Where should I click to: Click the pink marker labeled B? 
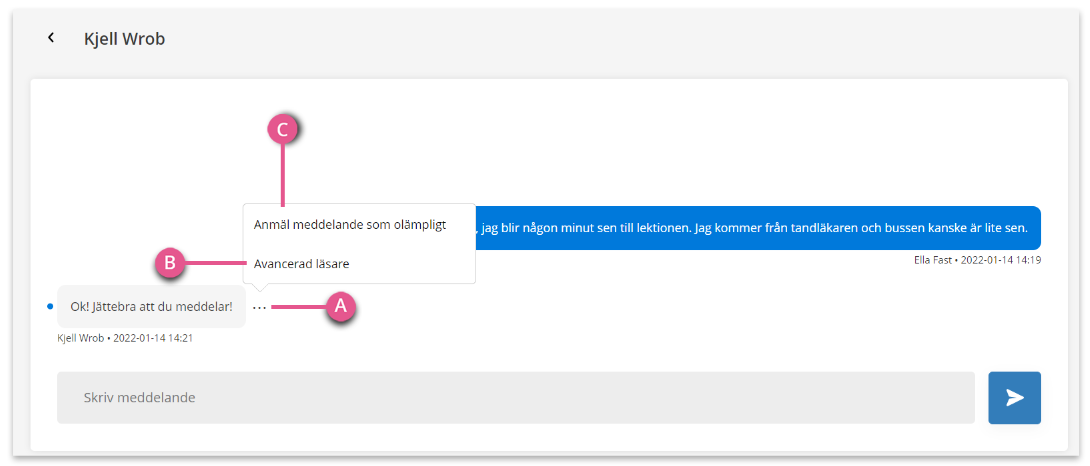pyautogui.click(x=170, y=263)
